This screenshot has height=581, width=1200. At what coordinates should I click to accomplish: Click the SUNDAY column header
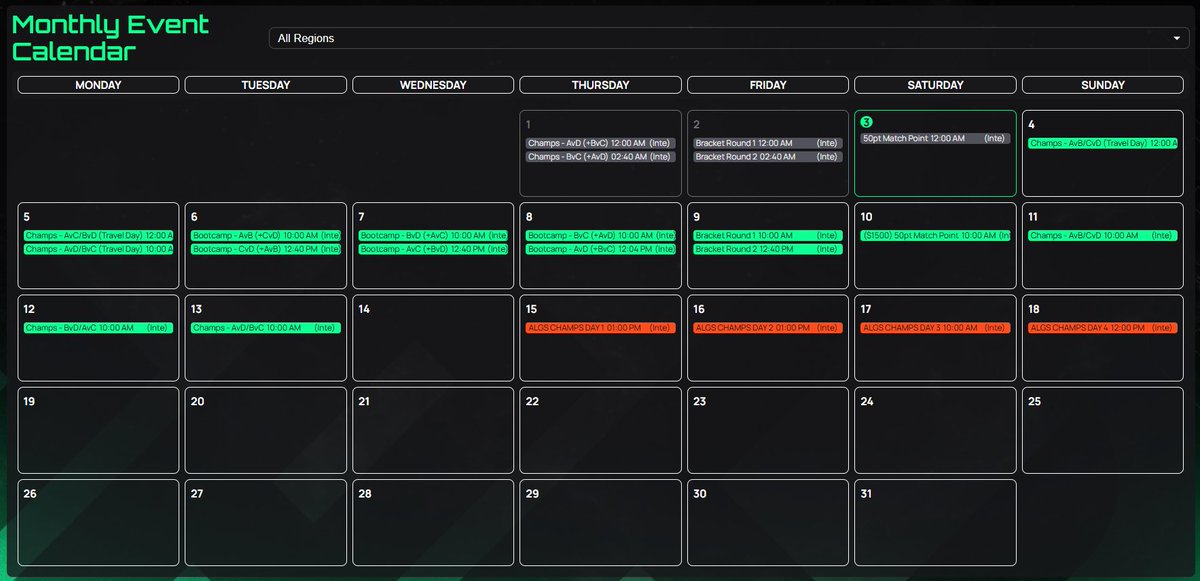point(1103,85)
